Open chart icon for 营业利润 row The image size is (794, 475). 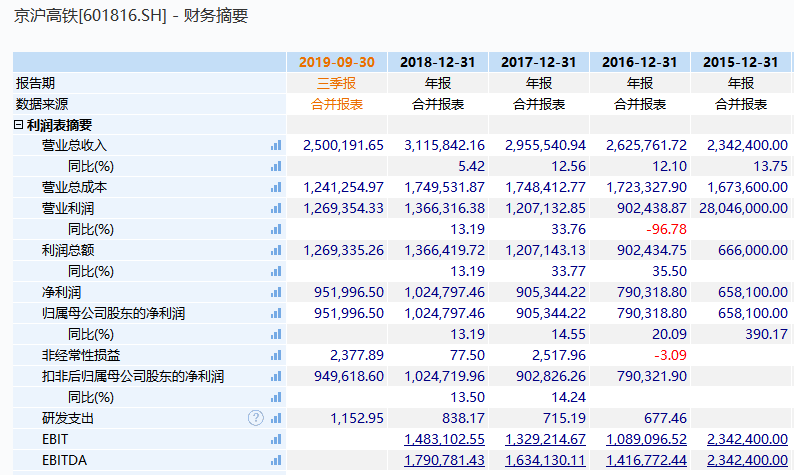click(x=276, y=209)
